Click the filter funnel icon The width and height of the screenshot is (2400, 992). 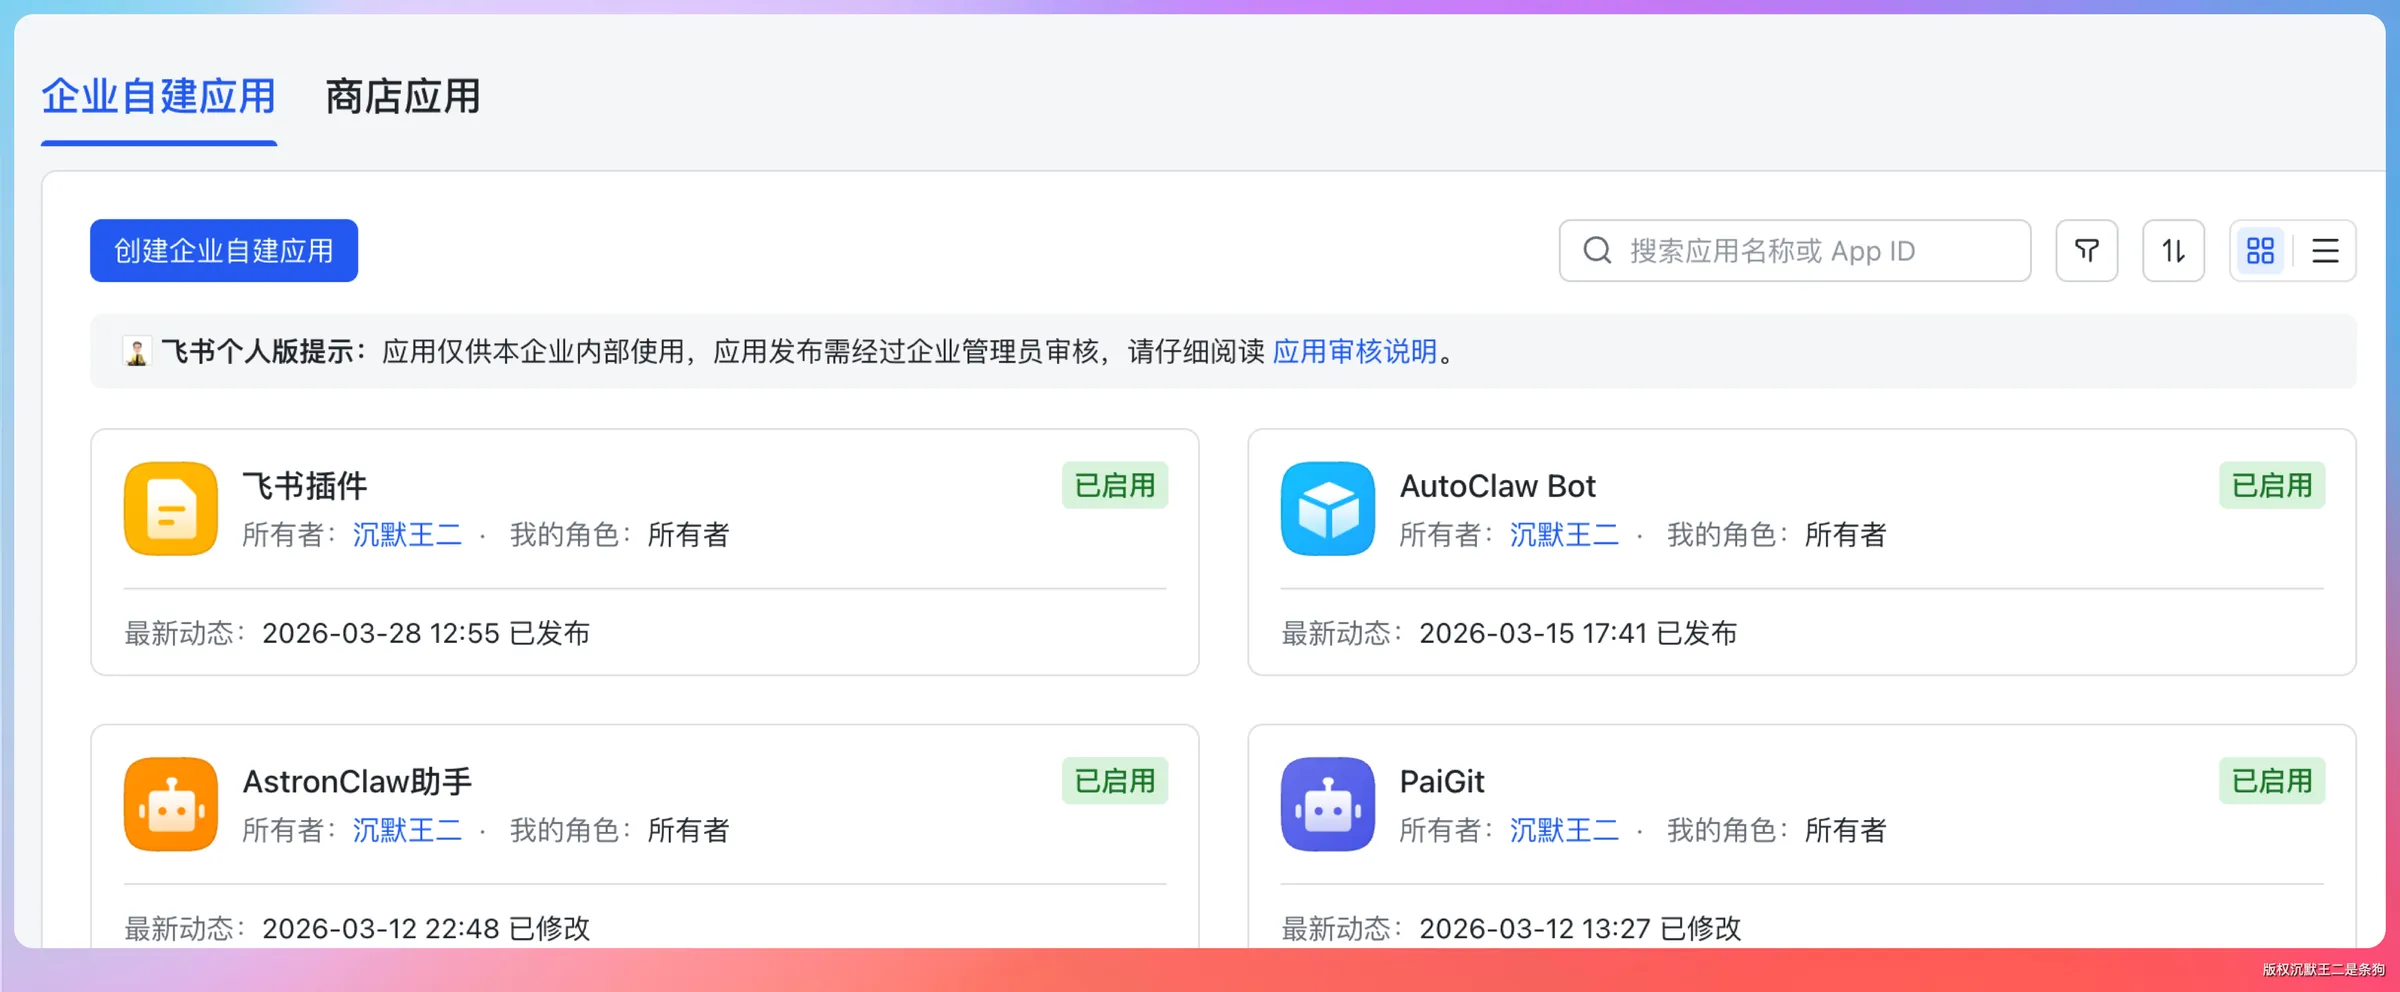click(x=2086, y=250)
